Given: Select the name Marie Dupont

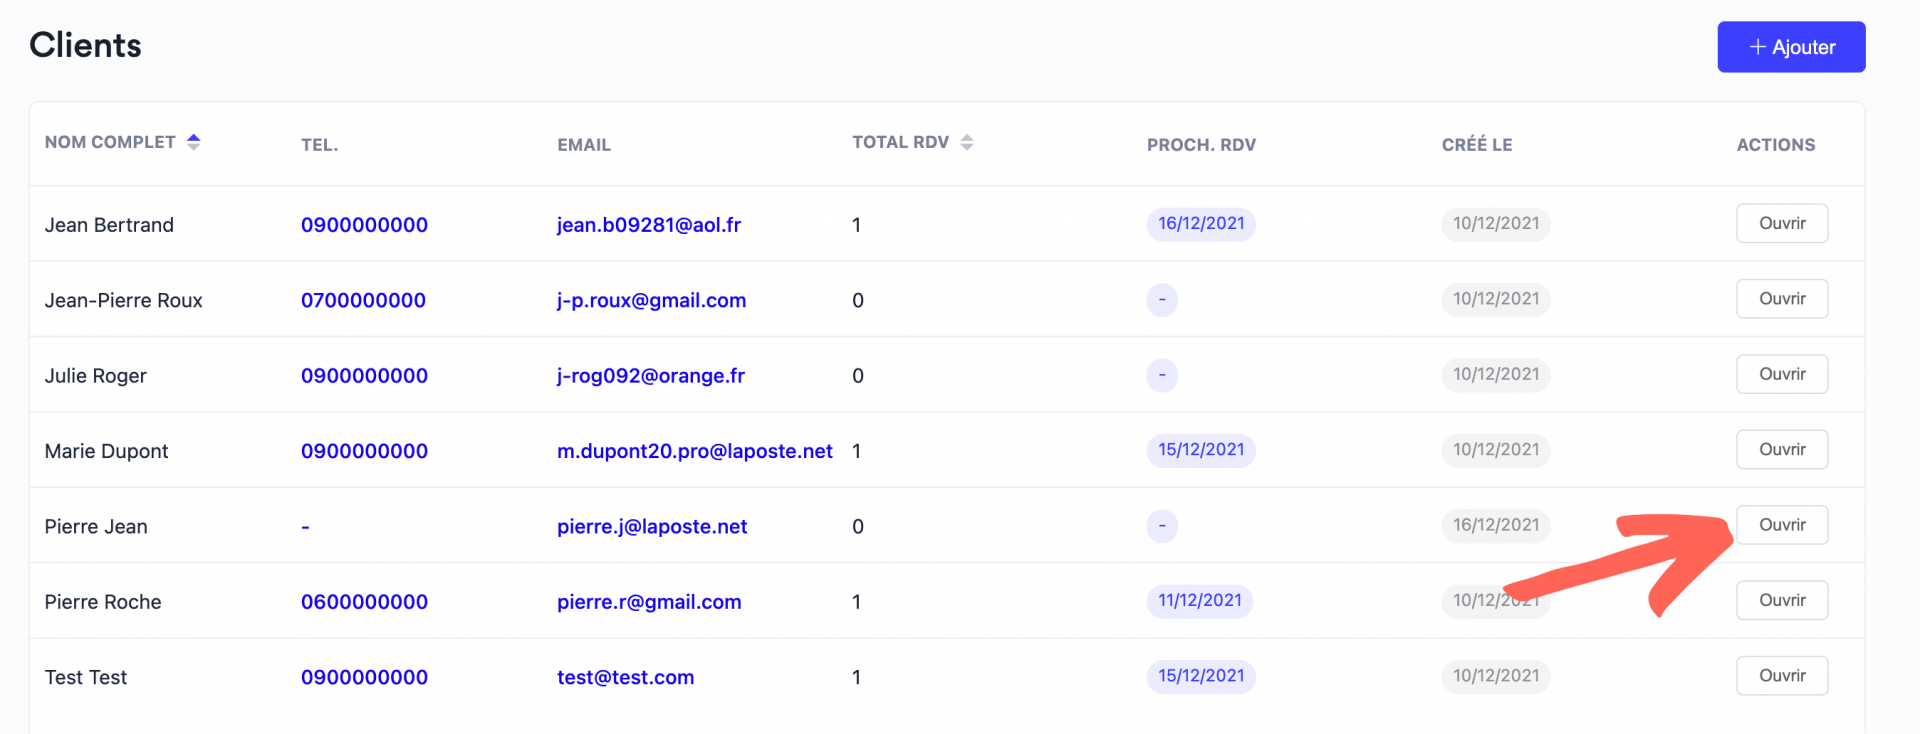Looking at the screenshot, I should (x=106, y=451).
